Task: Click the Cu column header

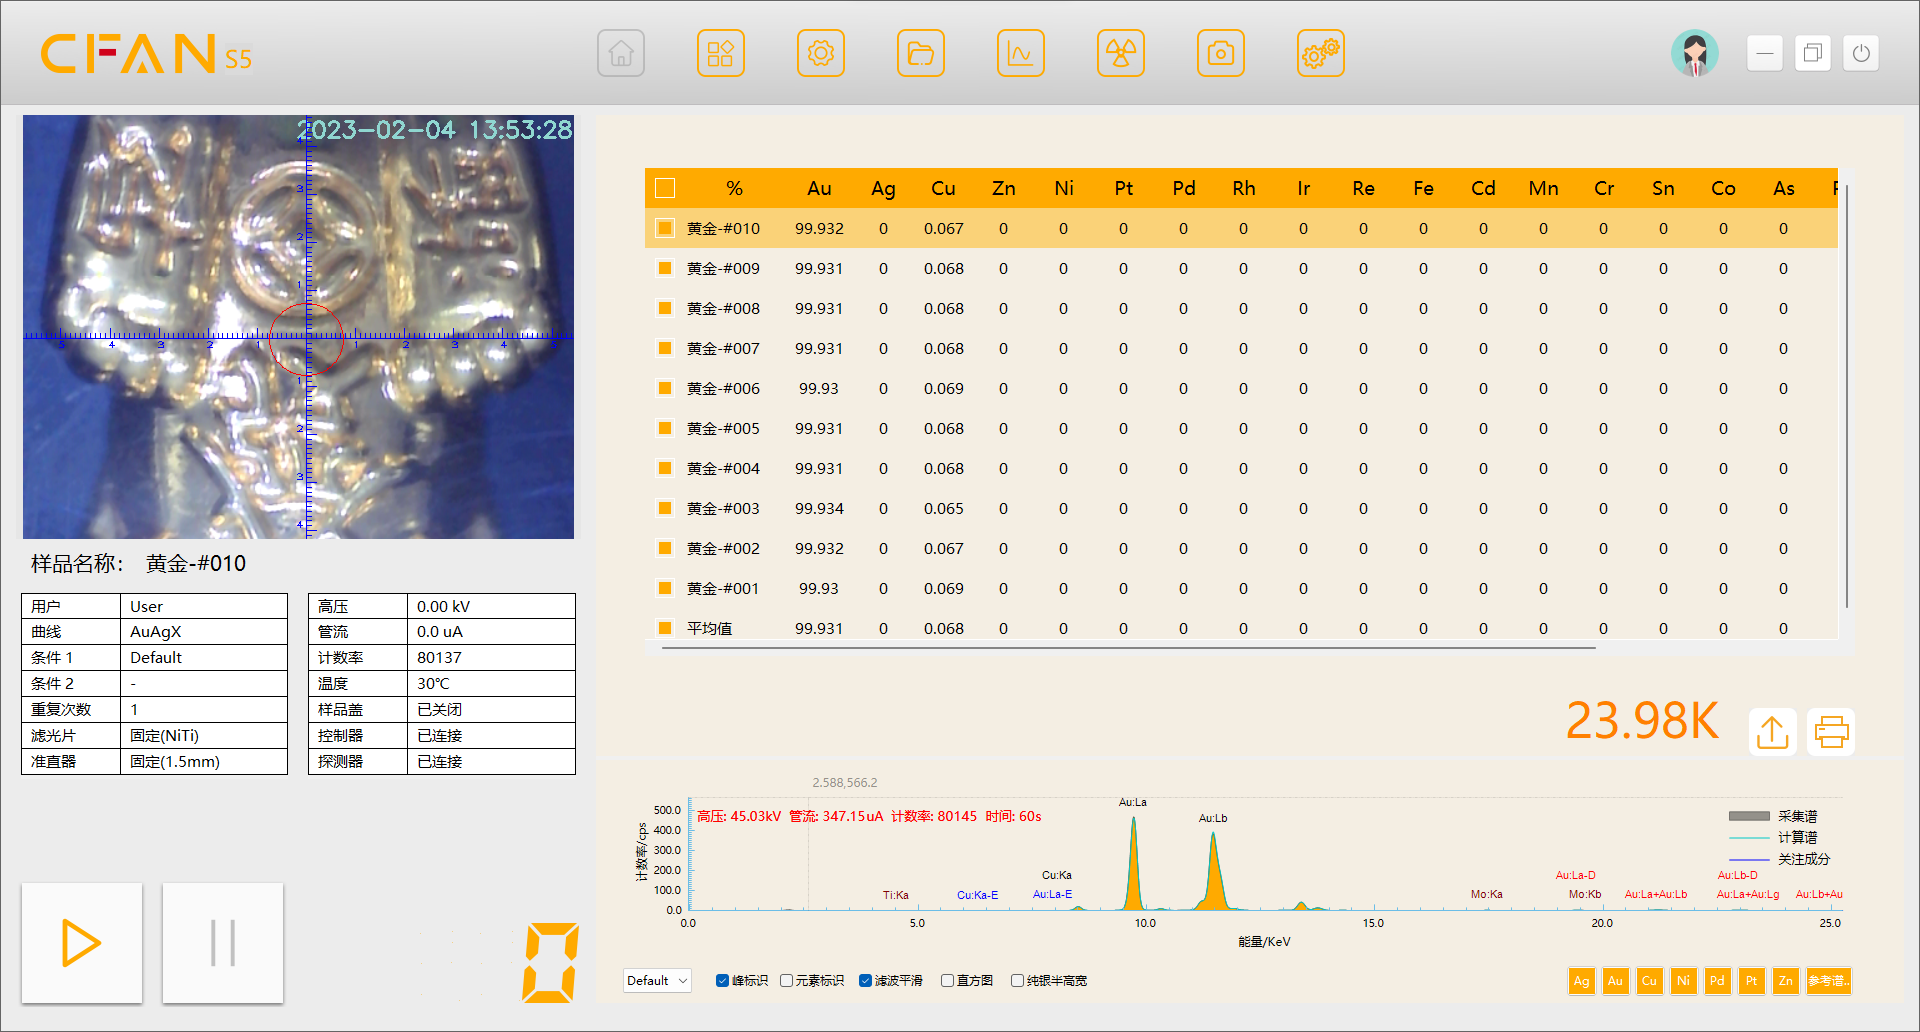Action: [943, 188]
